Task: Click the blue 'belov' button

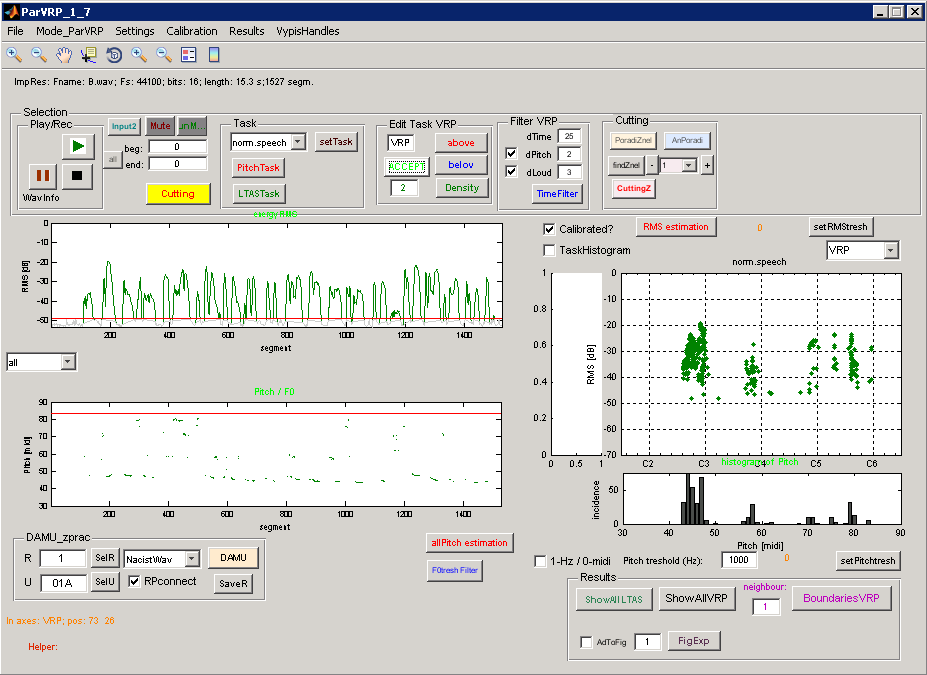Action: click(x=461, y=165)
